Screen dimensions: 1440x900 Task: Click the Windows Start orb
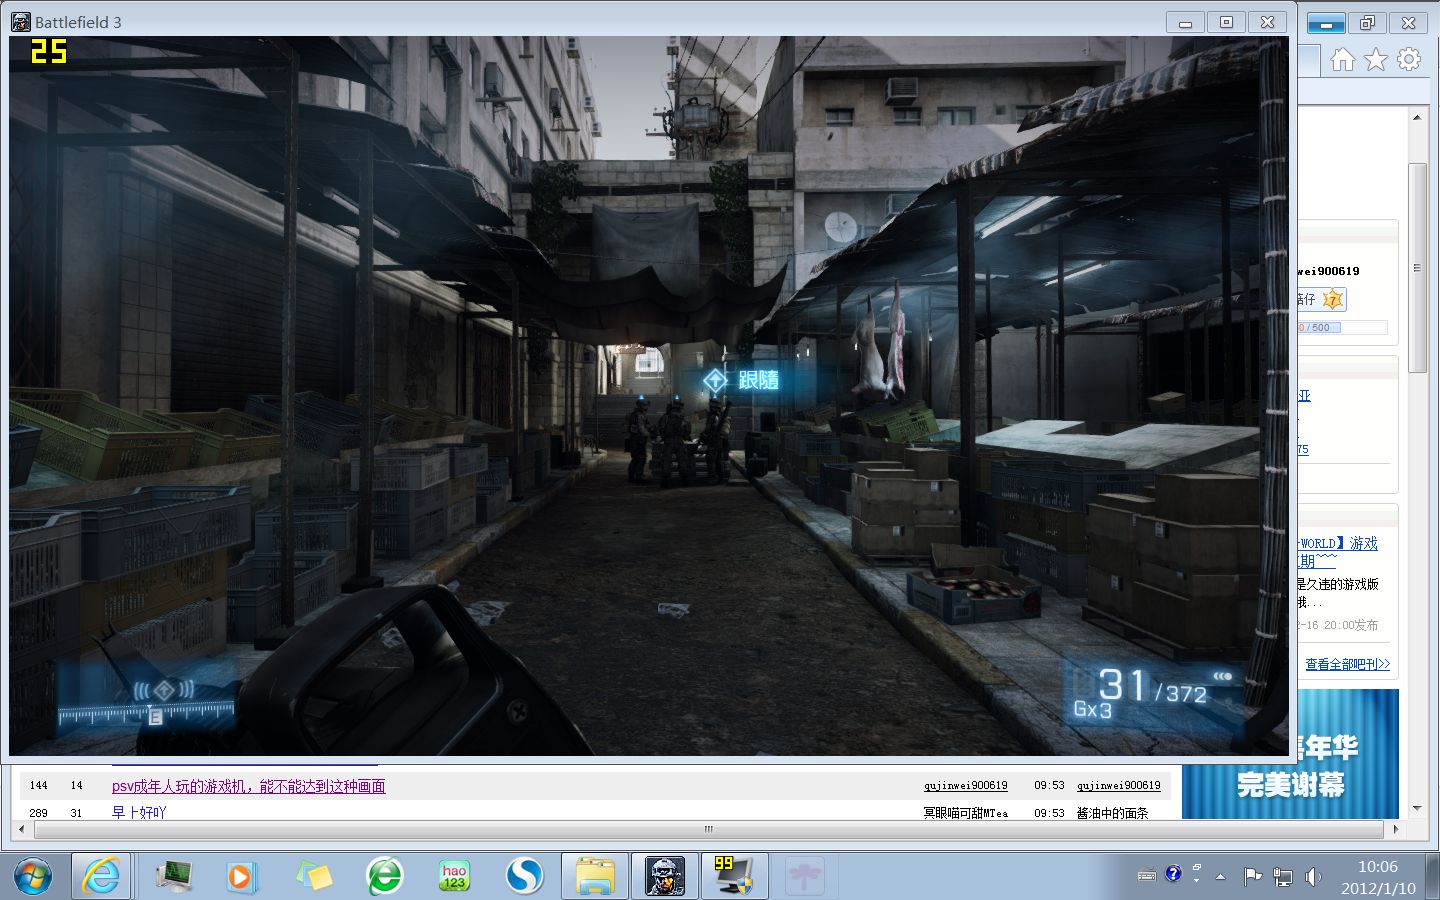click(x=33, y=877)
